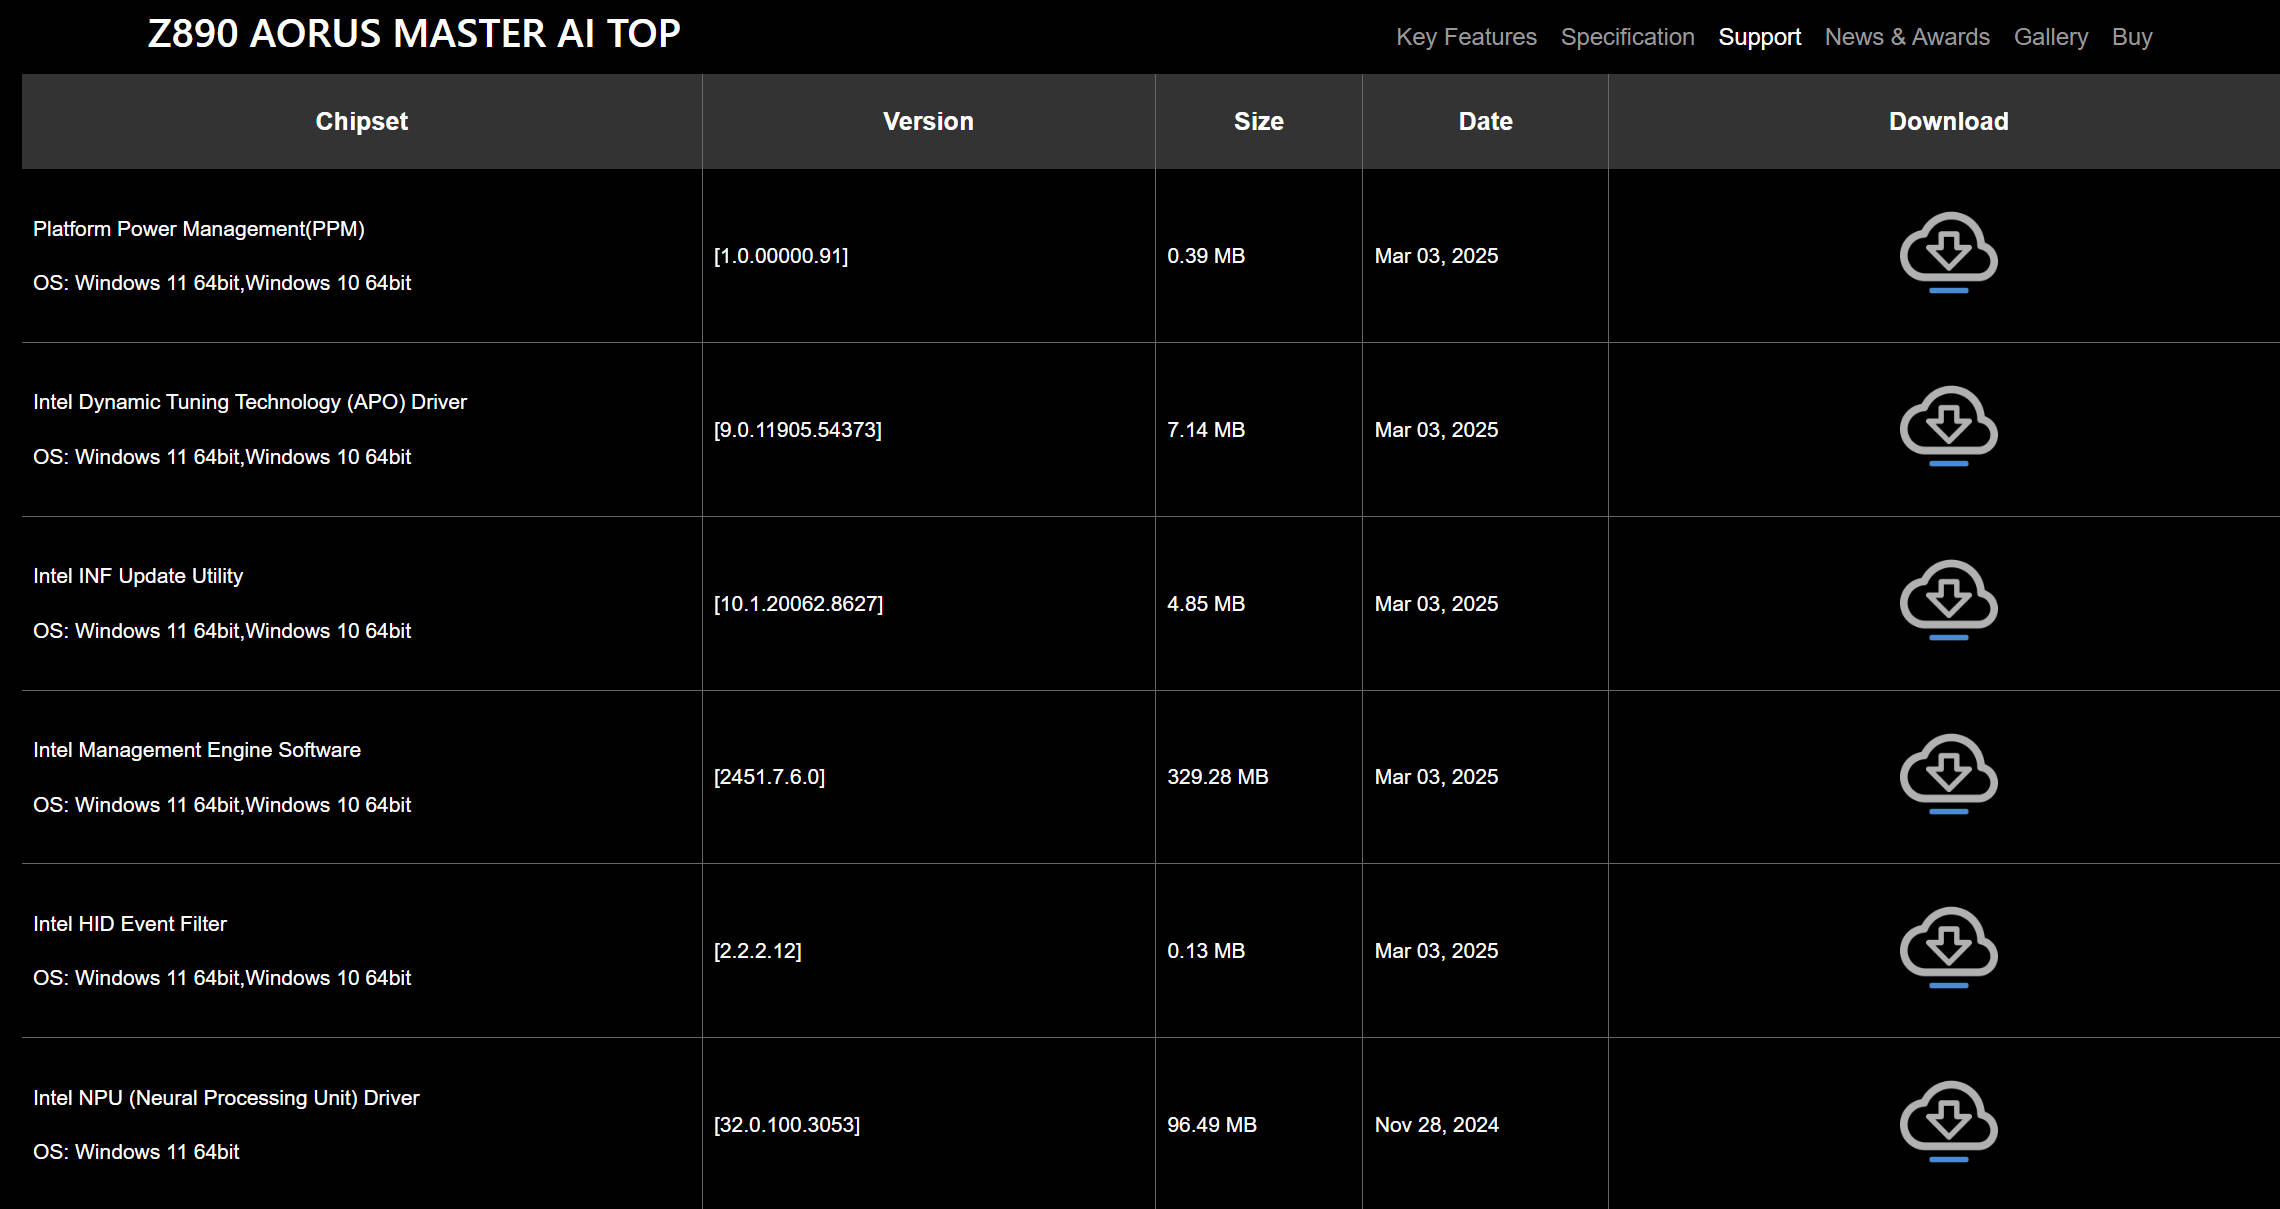Click the 329.28 MB size value

pyautogui.click(x=1218, y=777)
